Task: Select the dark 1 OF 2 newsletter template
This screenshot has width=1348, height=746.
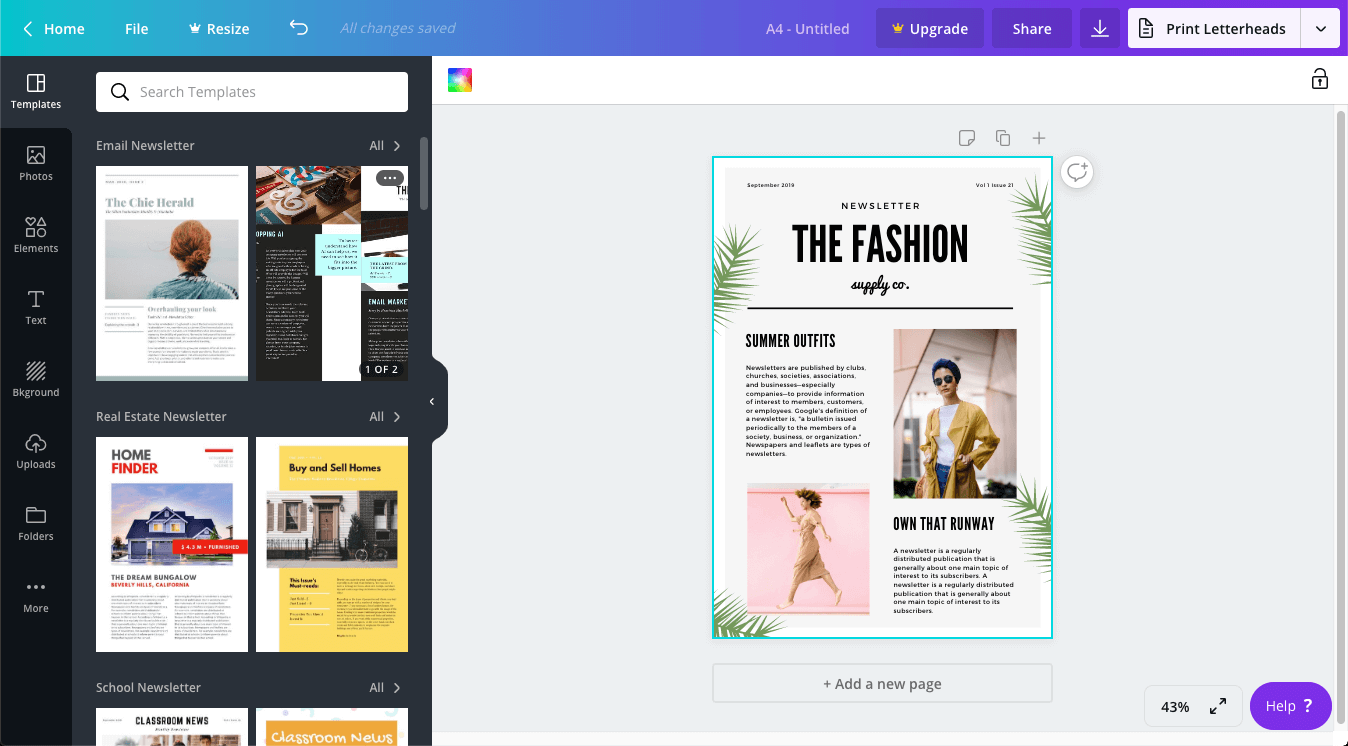Action: pyautogui.click(x=332, y=273)
